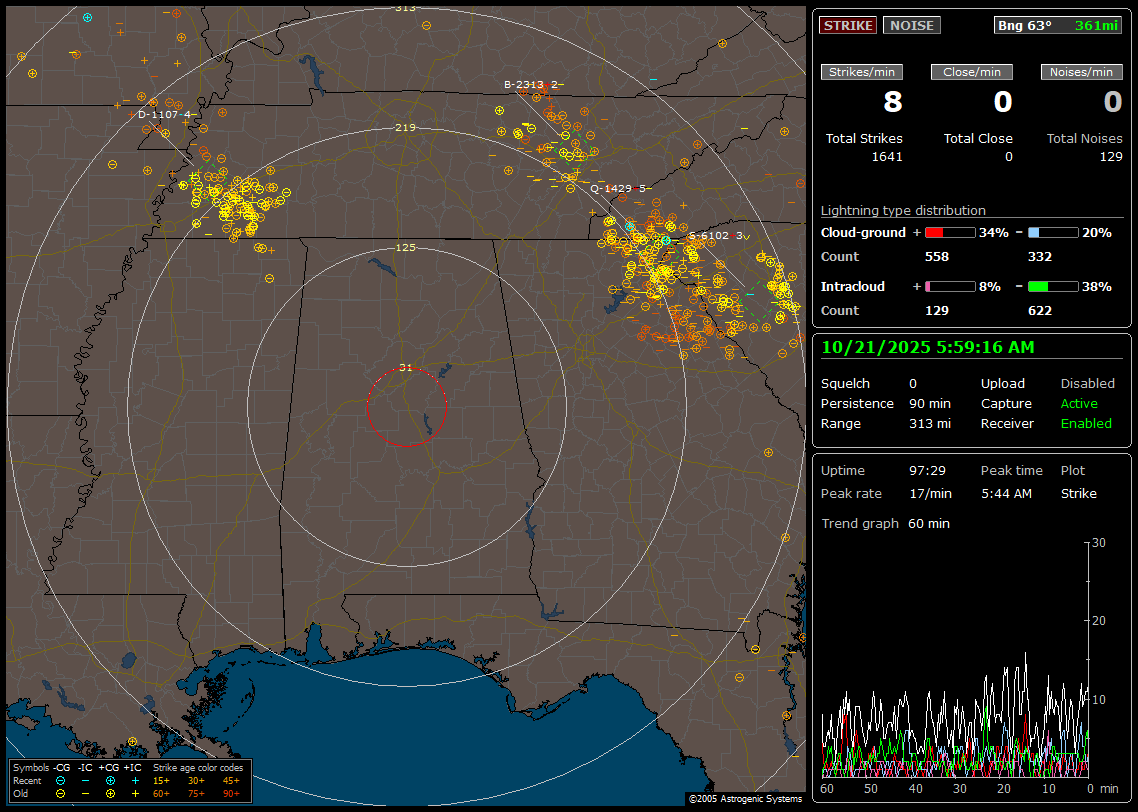Screen dimensions: 1138x812
Task: Toggle the red STRIKE indicator
Action: click(848, 25)
